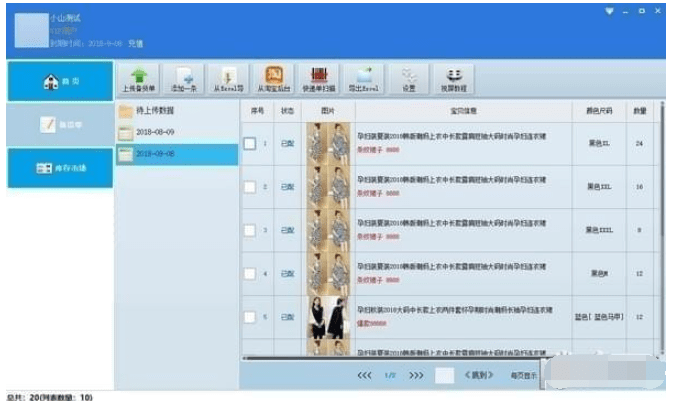Select the 待上传数据 folder entry
The width and height of the screenshot is (676, 401).
(177, 111)
